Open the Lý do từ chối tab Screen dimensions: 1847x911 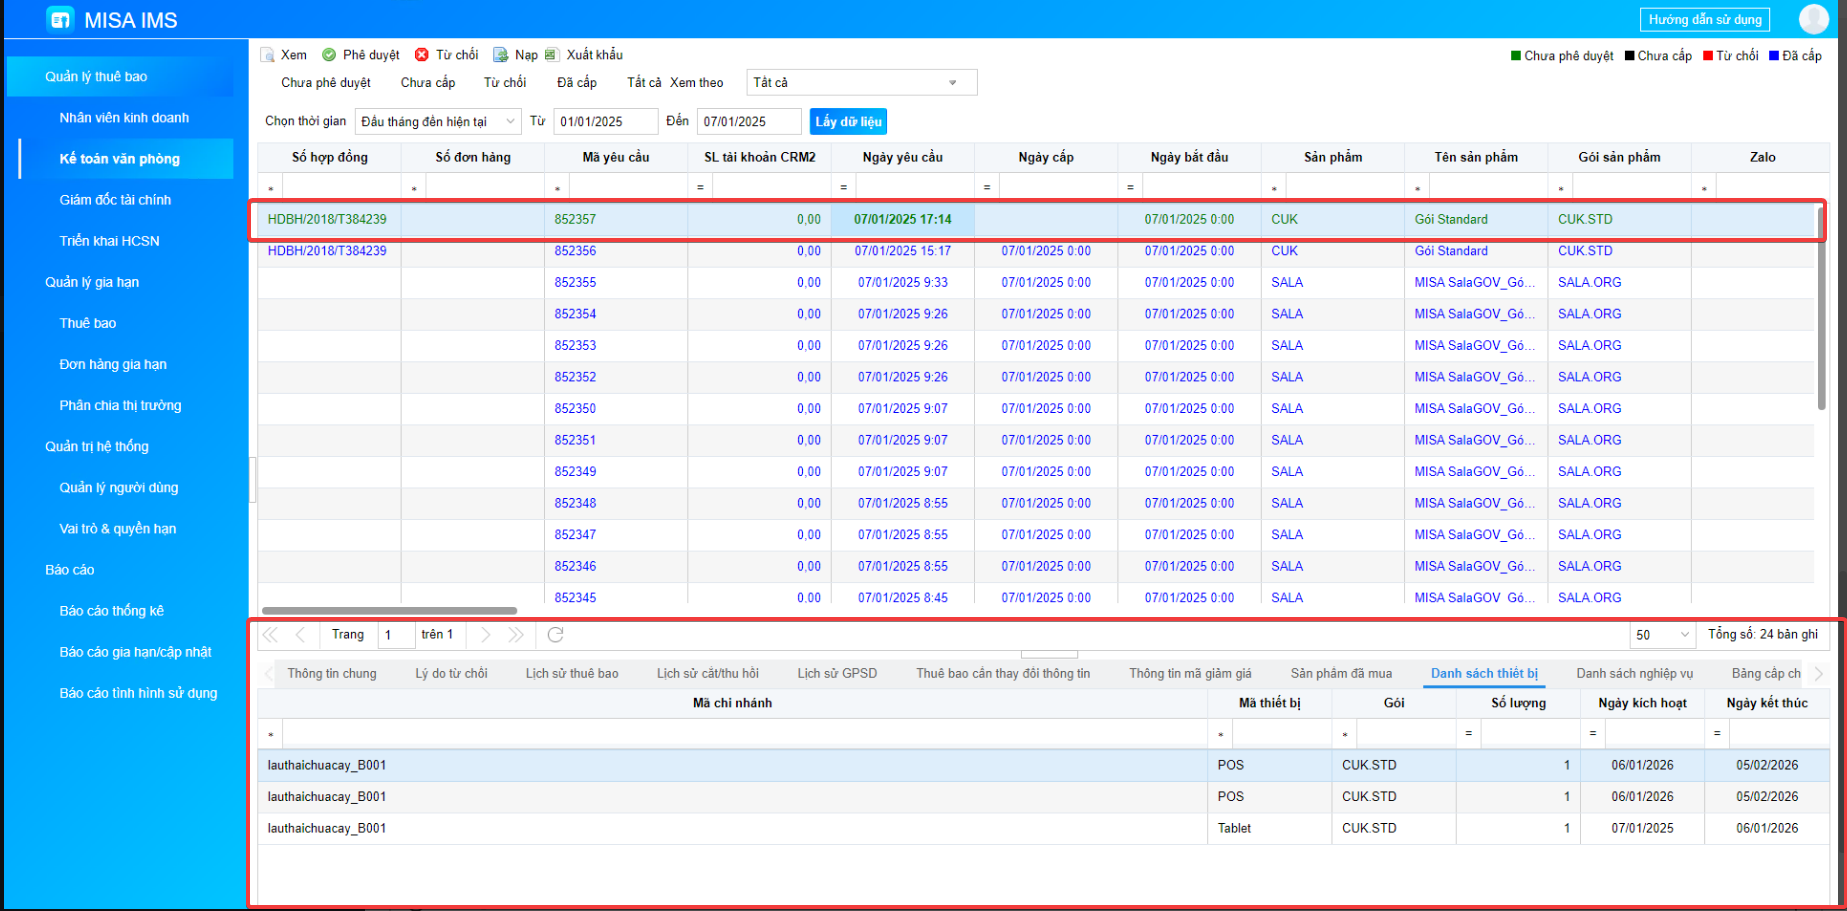coord(451,674)
